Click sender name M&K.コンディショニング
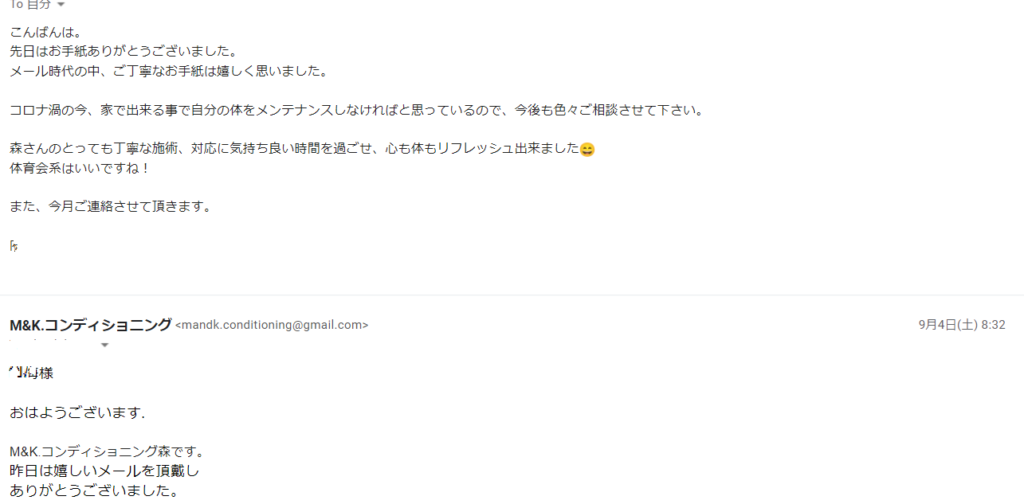The image size is (1024, 504). click(91, 324)
